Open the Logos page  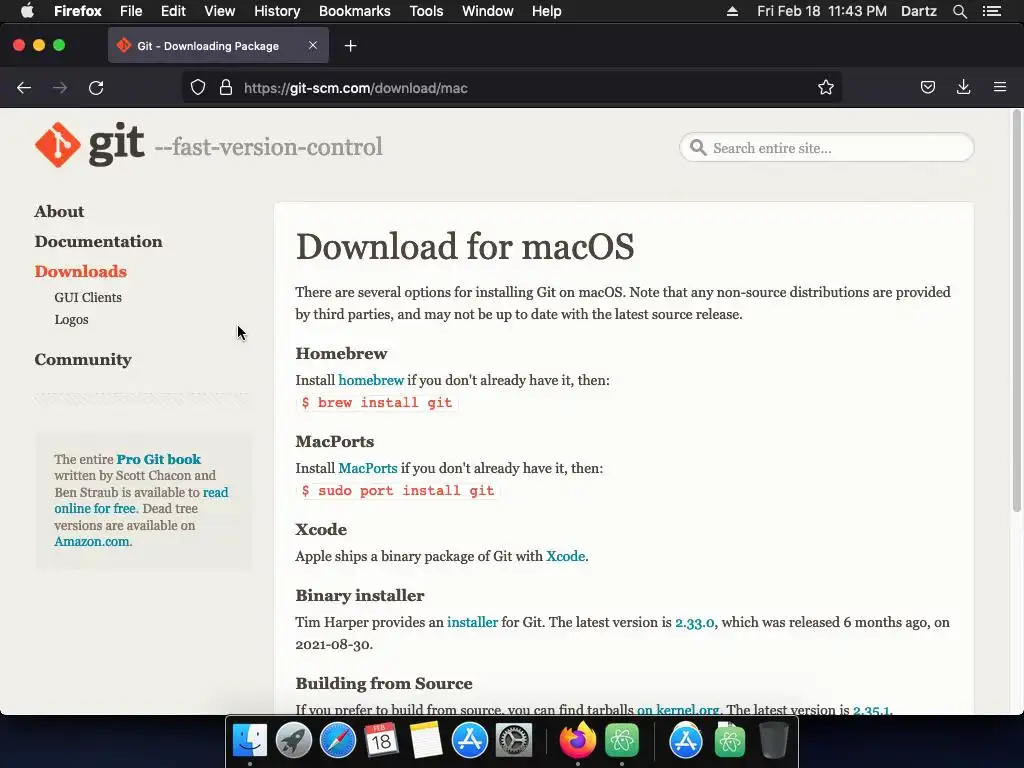pyautogui.click(x=71, y=319)
